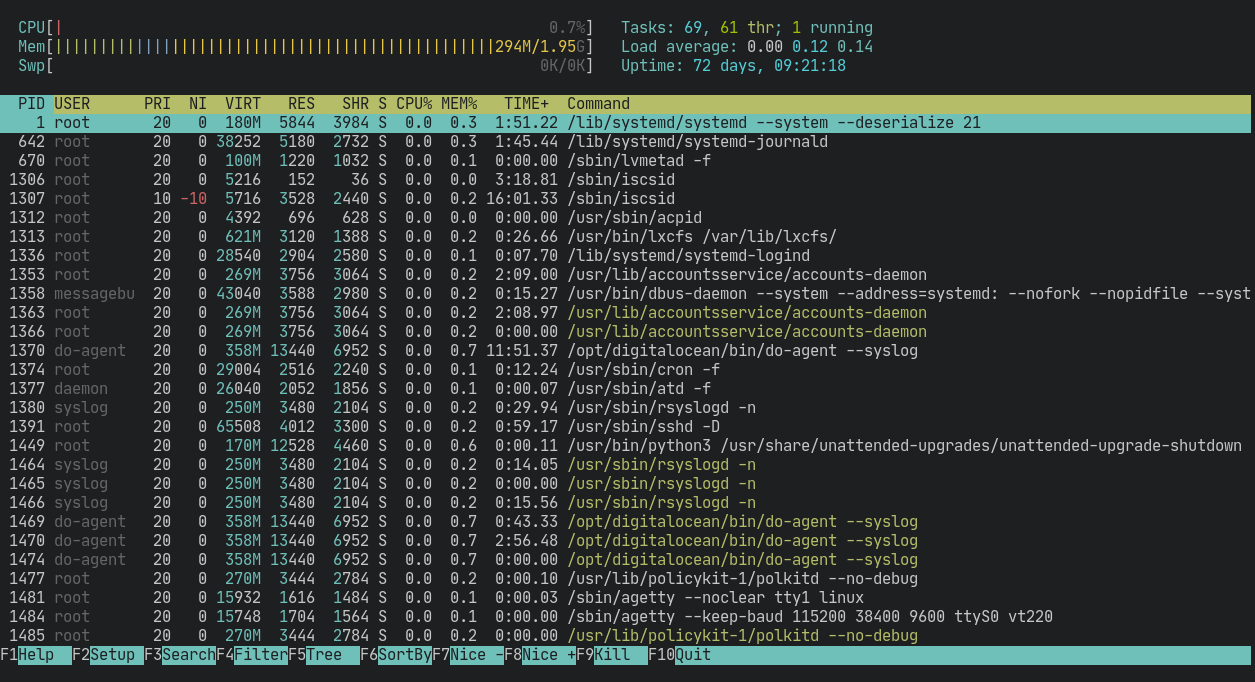Sort by the Command column header
Image resolution: width=1255 pixels, height=682 pixels.
[598, 104]
